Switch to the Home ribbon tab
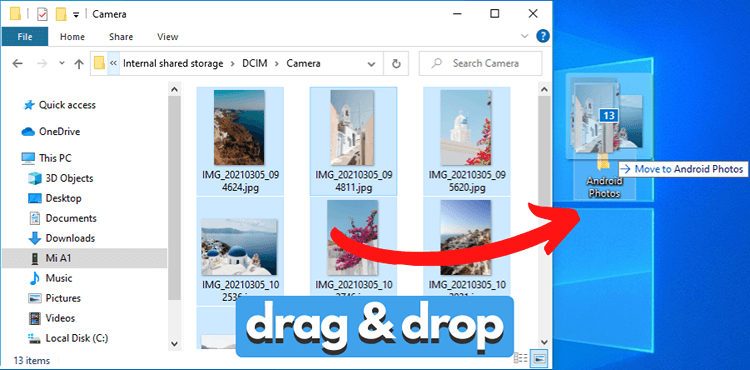750x370 pixels. coord(72,37)
